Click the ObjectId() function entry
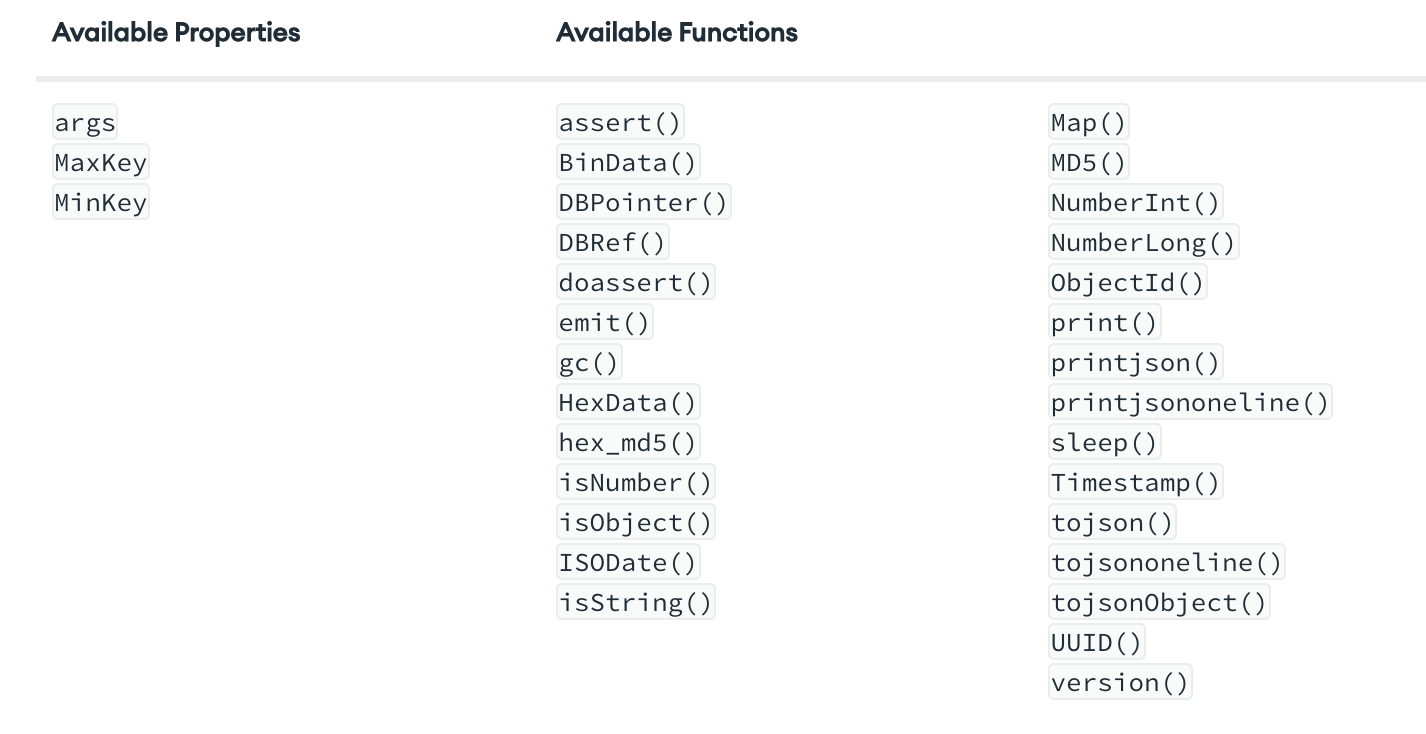Screen dimensions: 1426x734 [x=1127, y=283]
